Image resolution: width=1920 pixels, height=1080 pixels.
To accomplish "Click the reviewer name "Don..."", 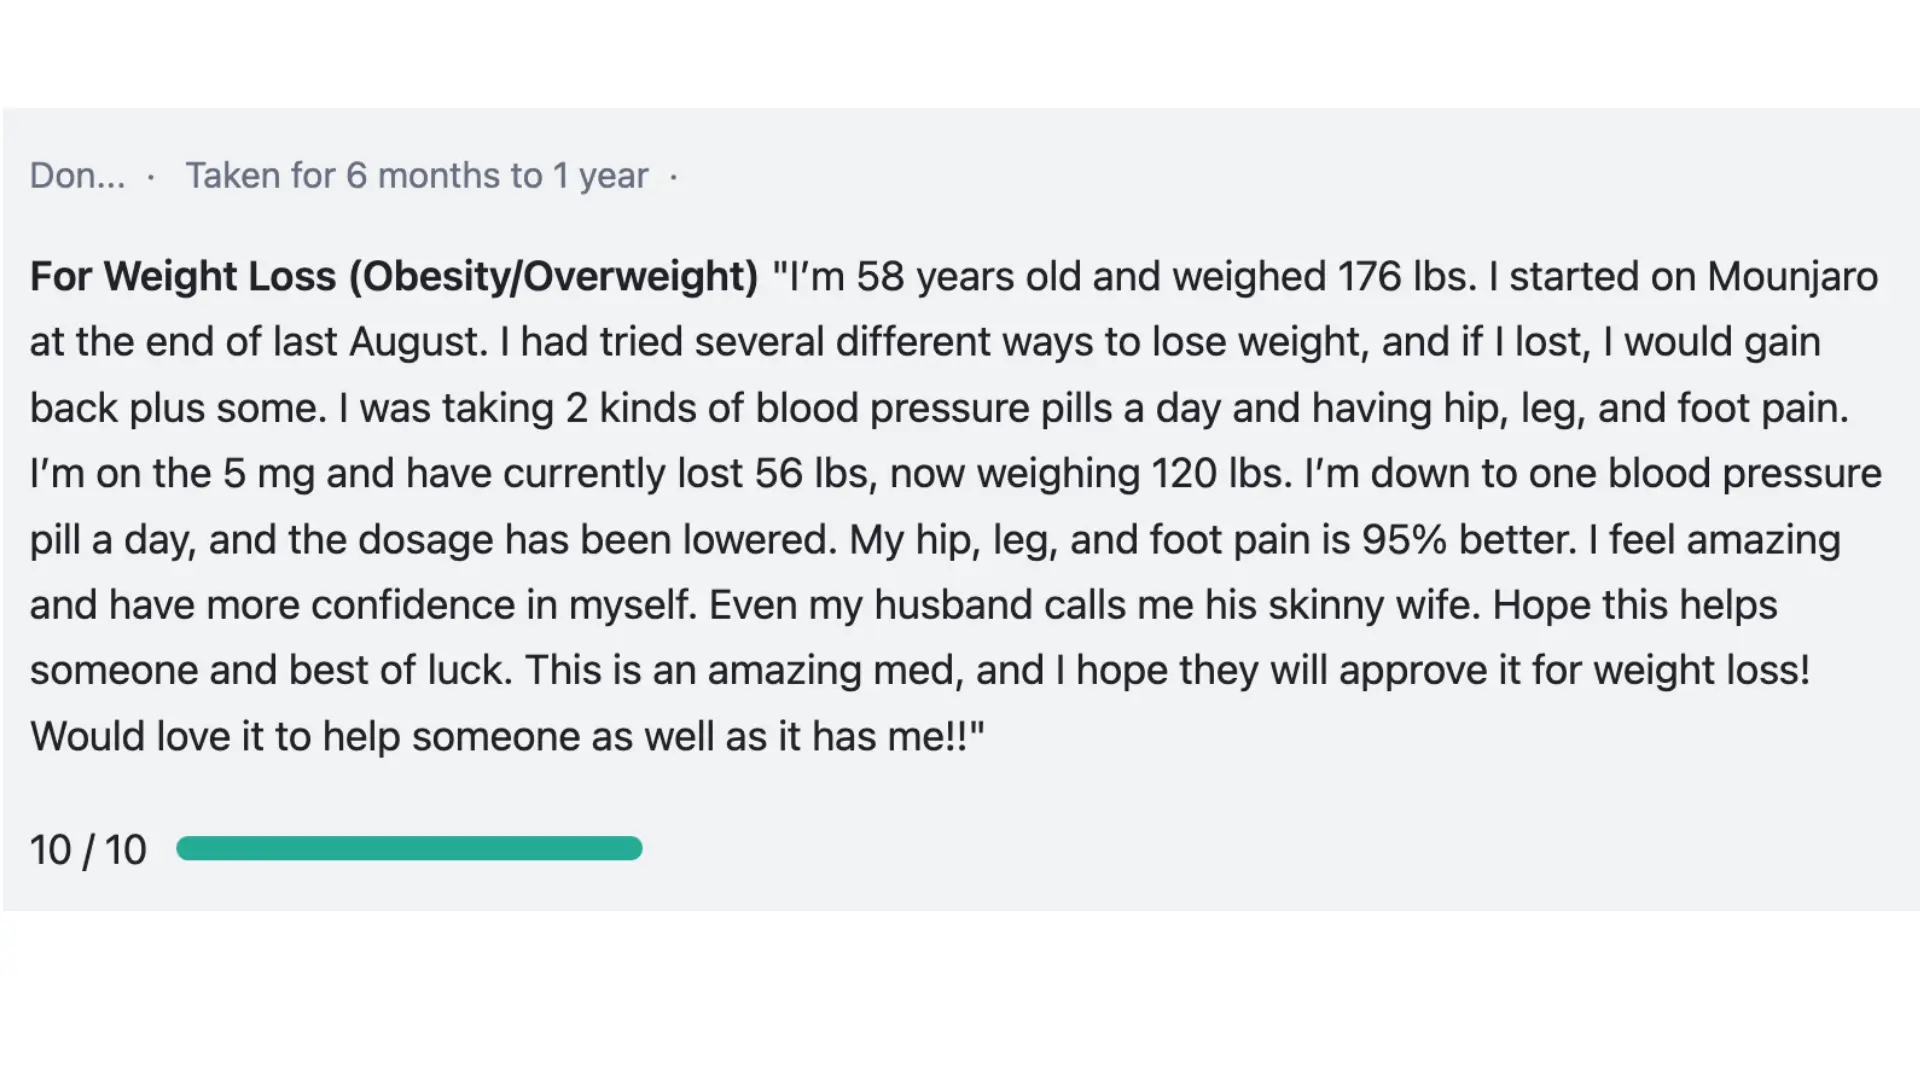I will pos(77,176).
